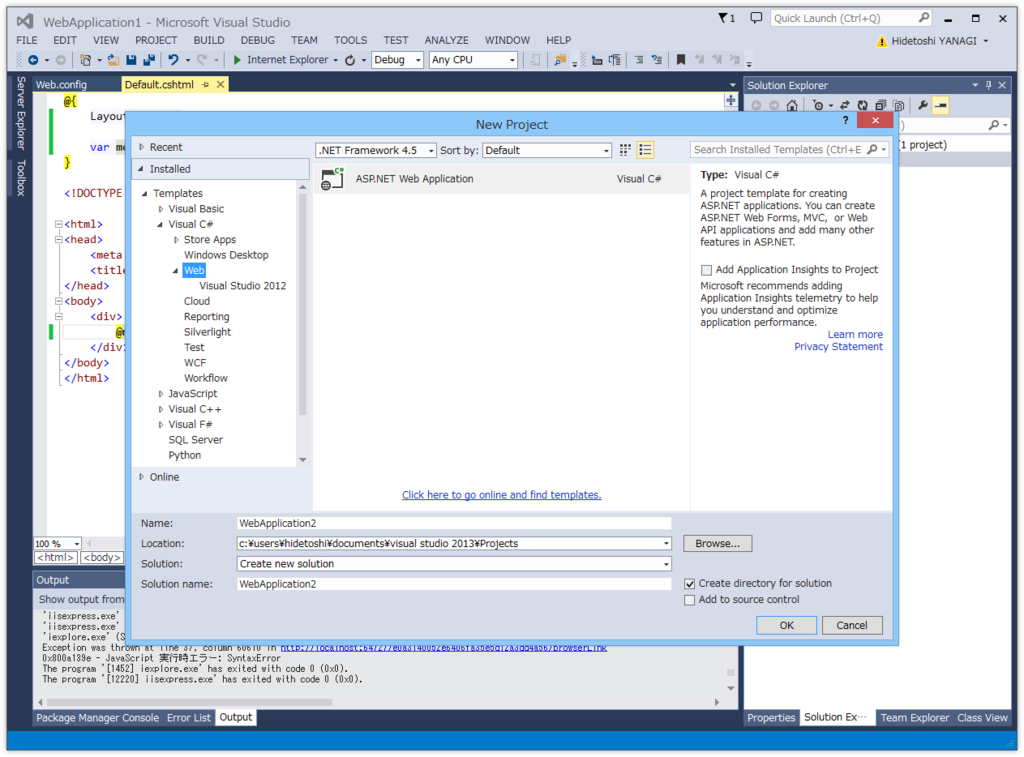This screenshot has height=757, width=1024.
Task: Click the browser Refresh toolbar icon
Action: [x=350, y=60]
